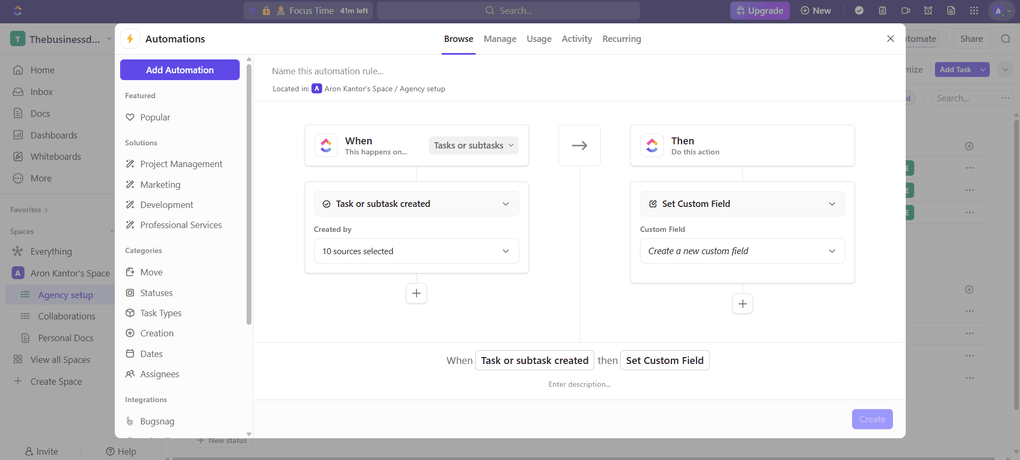Open Docs in sidebar

(x=40, y=113)
